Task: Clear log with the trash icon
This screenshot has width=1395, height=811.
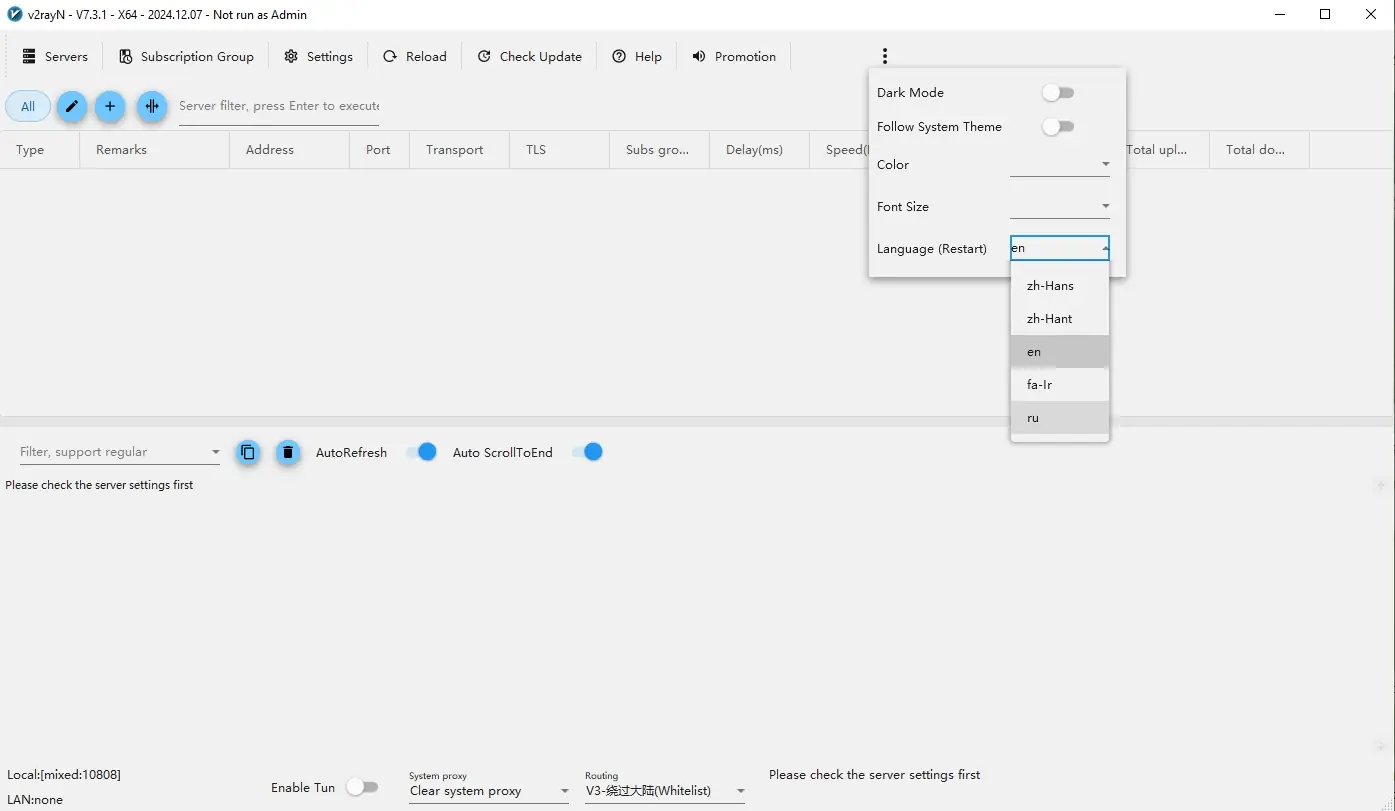Action: coord(288,452)
